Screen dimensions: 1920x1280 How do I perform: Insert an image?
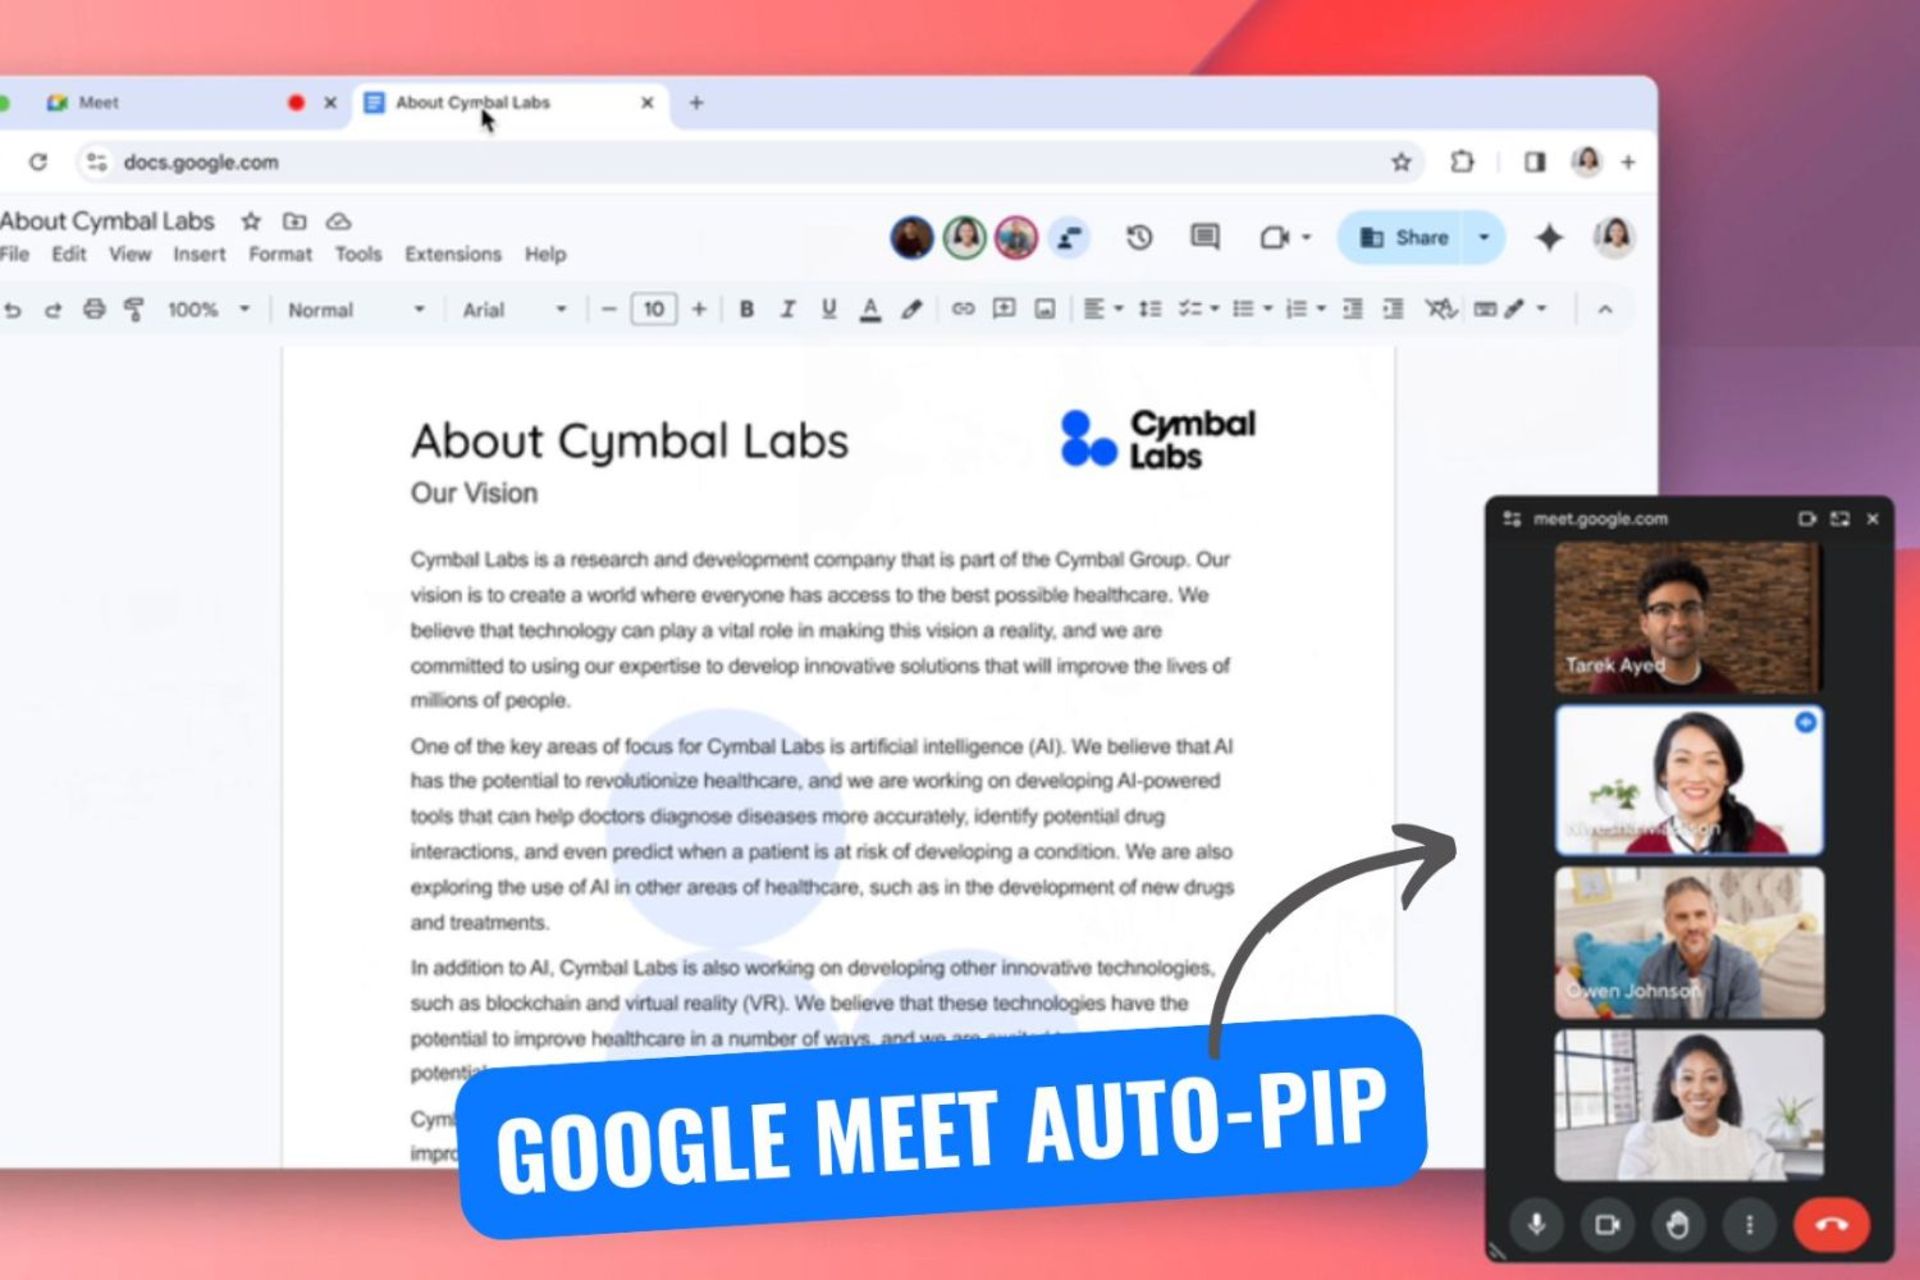(1045, 309)
